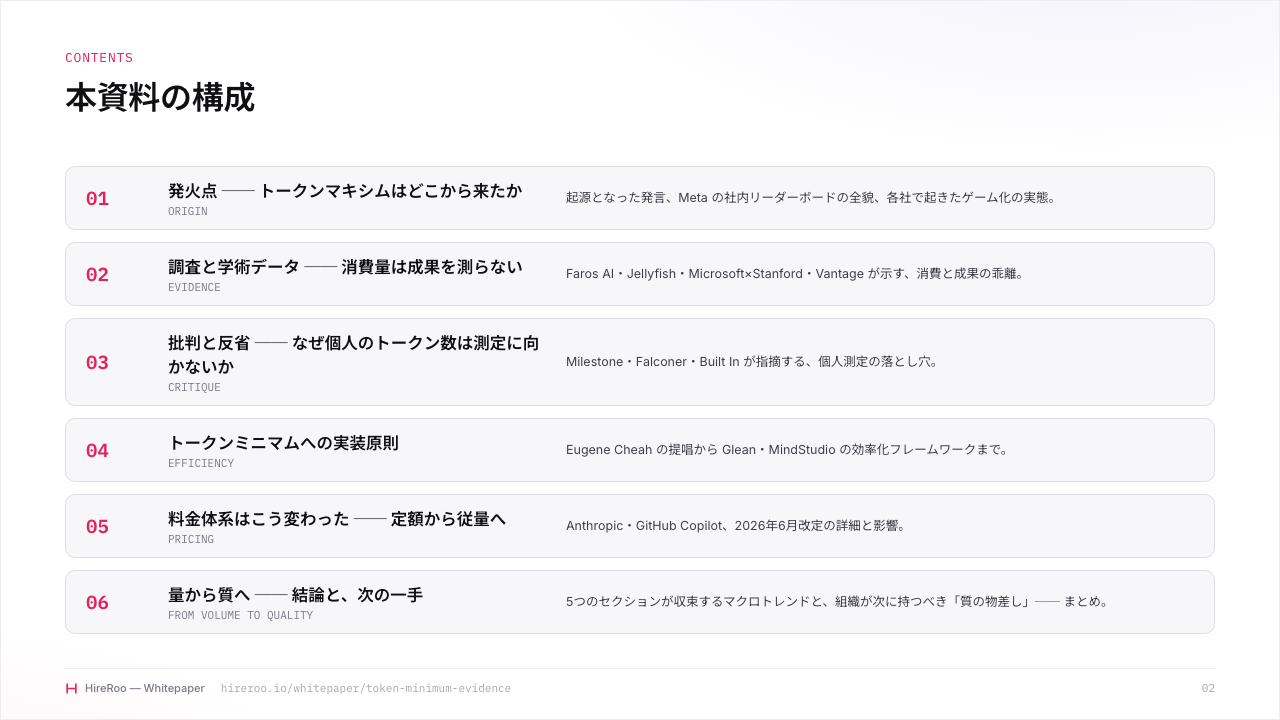Click description starting Anthropic・GitHub Copilot
The width and height of the screenshot is (1280, 720).
point(738,526)
